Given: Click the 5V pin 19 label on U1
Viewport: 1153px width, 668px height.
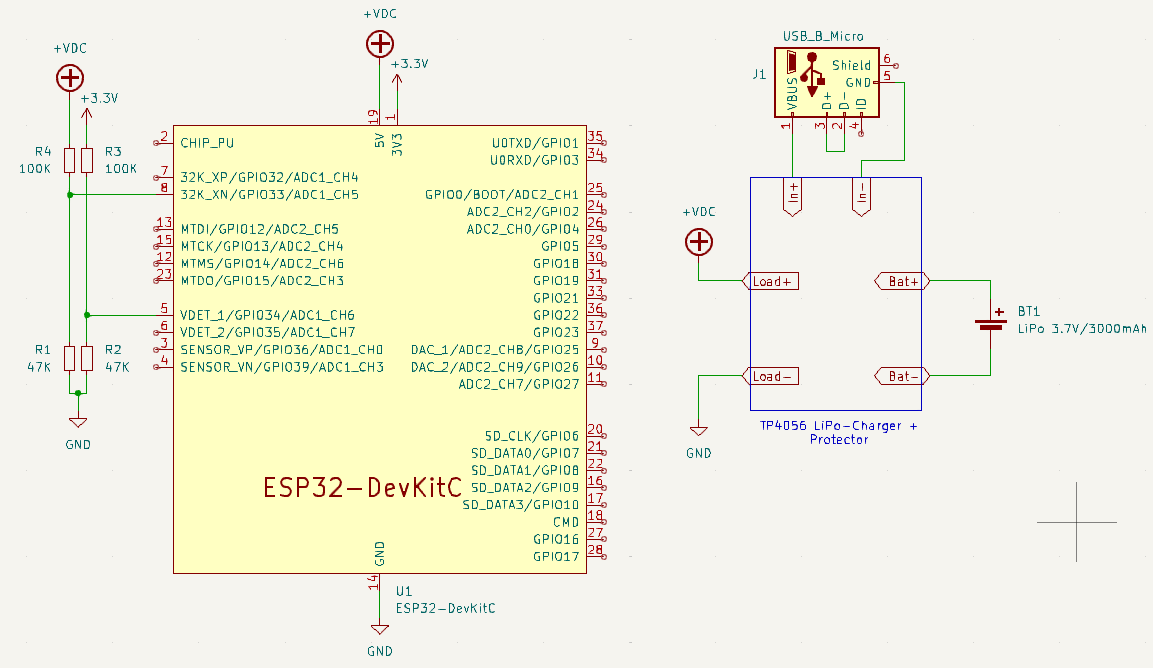Looking at the screenshot, I should [379, 140].
